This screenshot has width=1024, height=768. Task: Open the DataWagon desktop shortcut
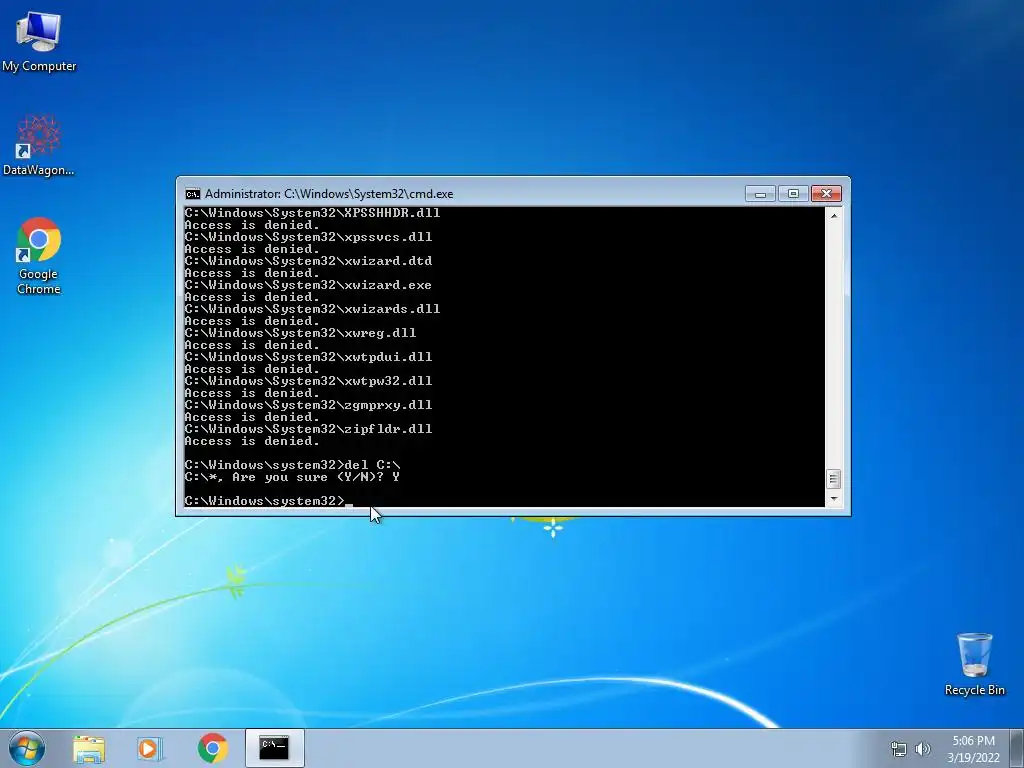click(39, 146)
